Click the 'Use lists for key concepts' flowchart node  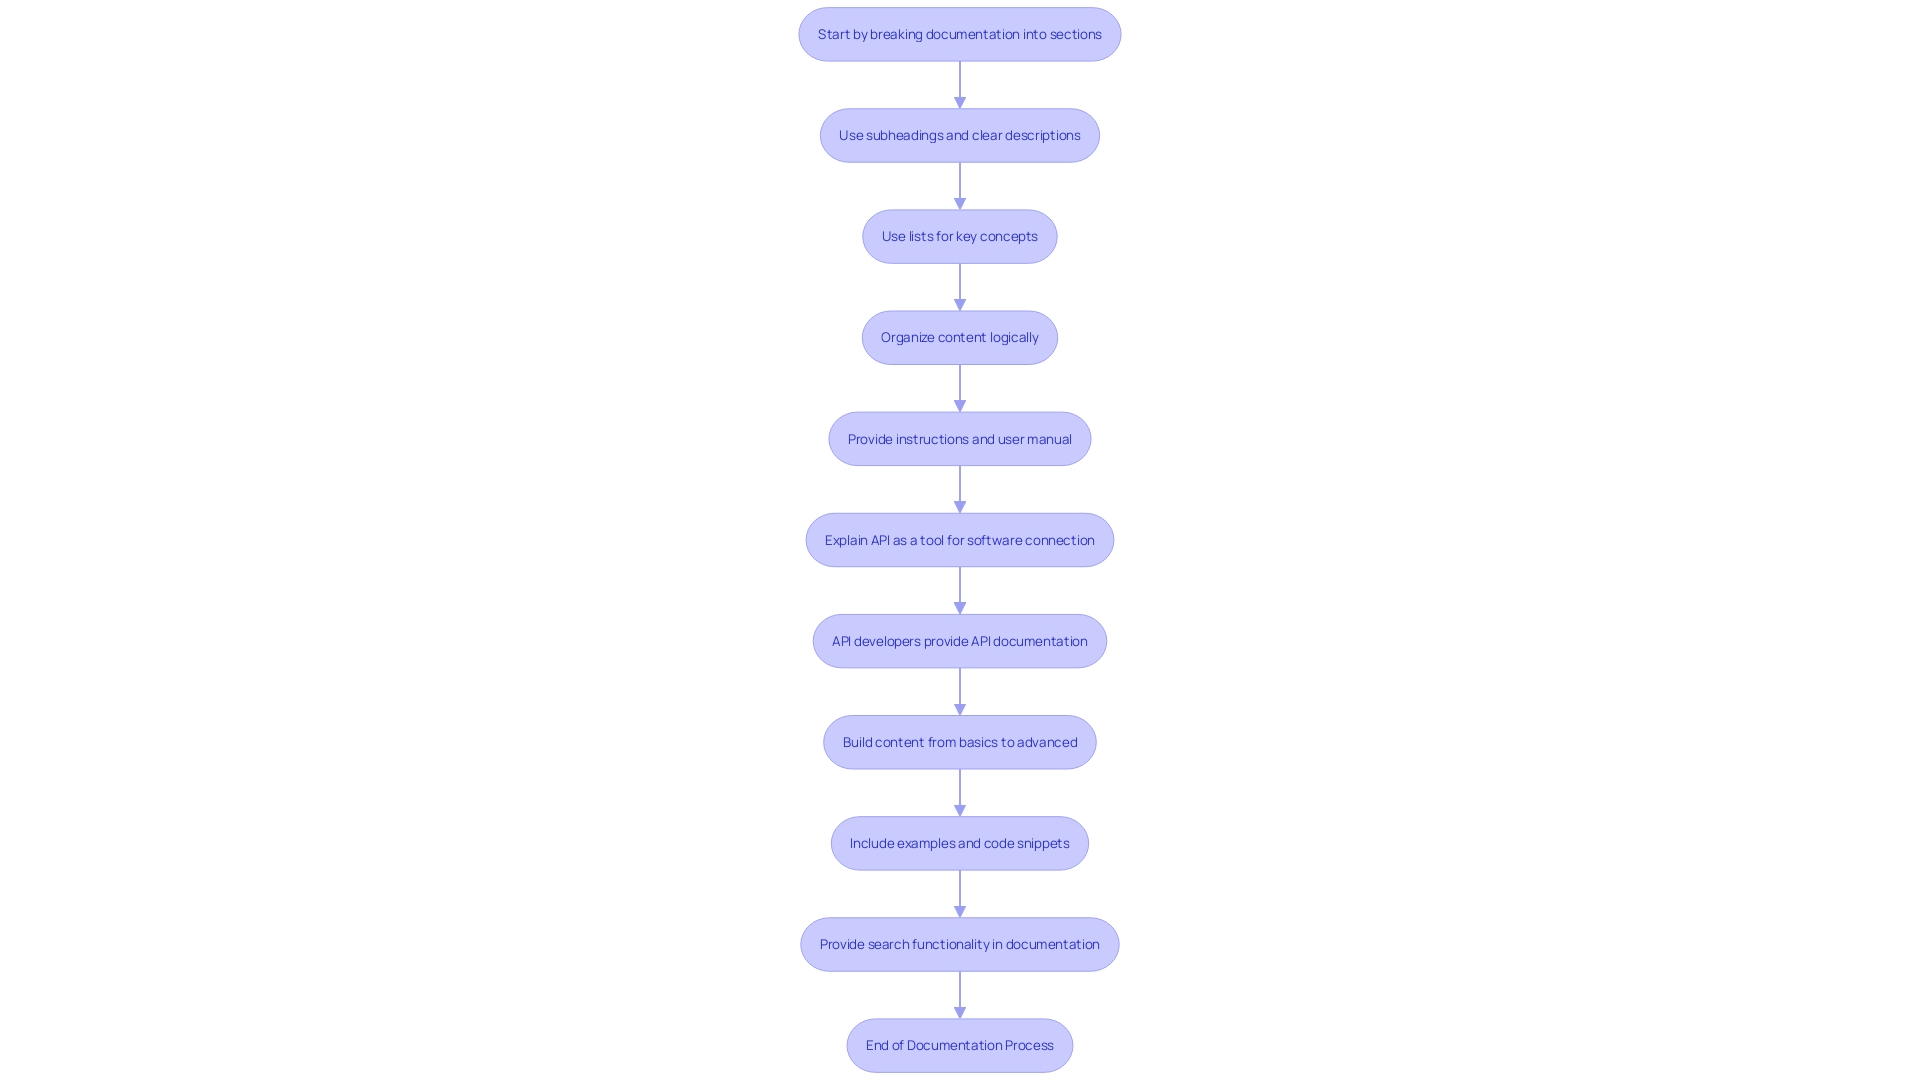960,236
